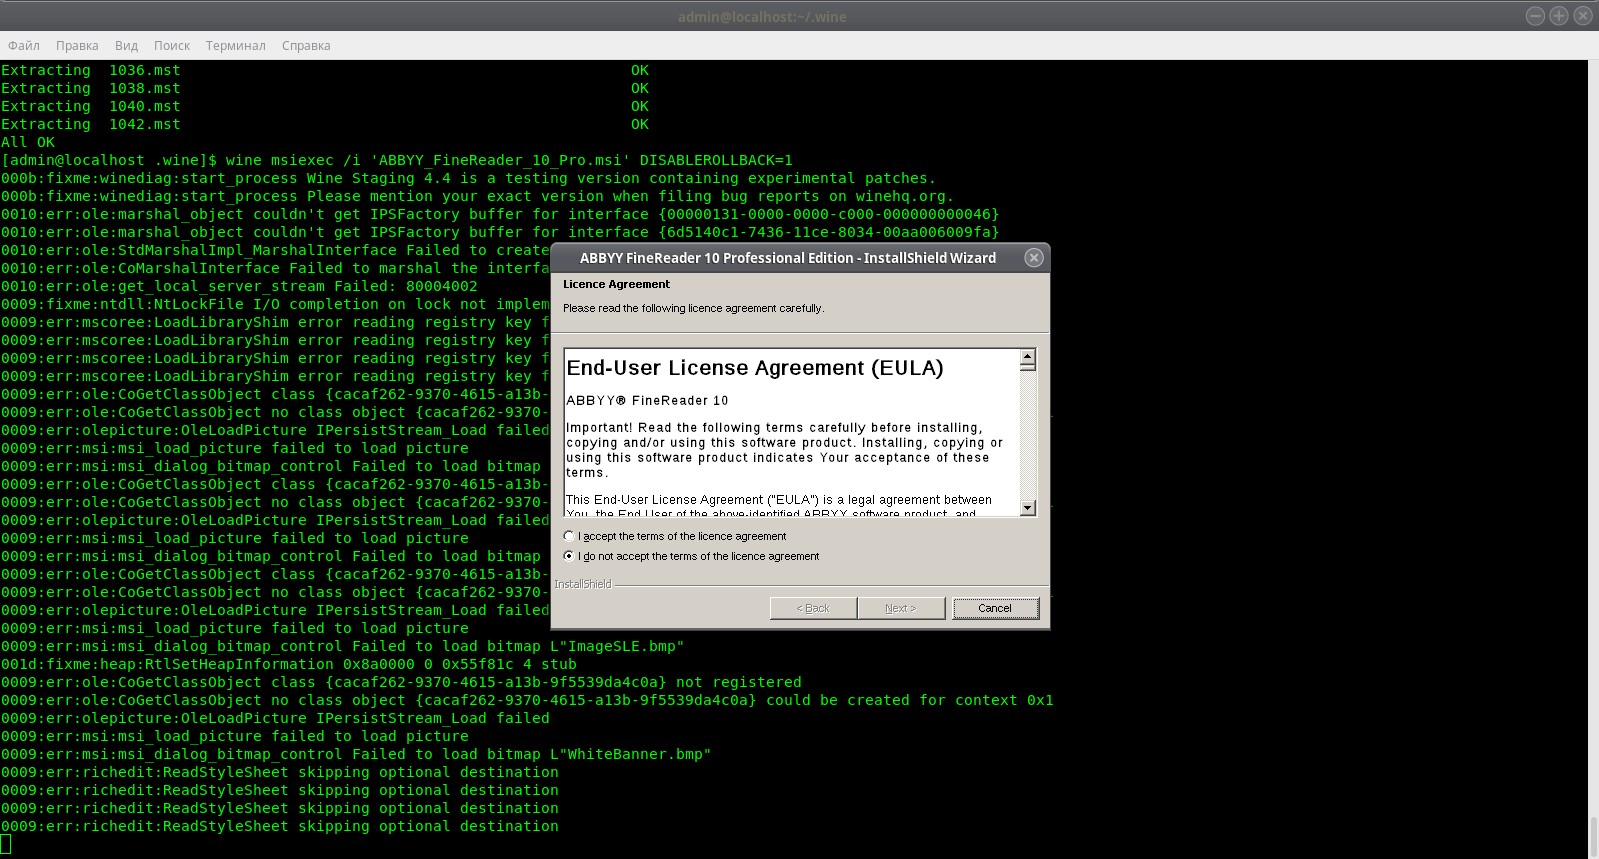The width and height of the screenshot is (1599, 859).
Task: Click the 'Important! Read the following terms' paragraph
Action: (x=784, y=450)
